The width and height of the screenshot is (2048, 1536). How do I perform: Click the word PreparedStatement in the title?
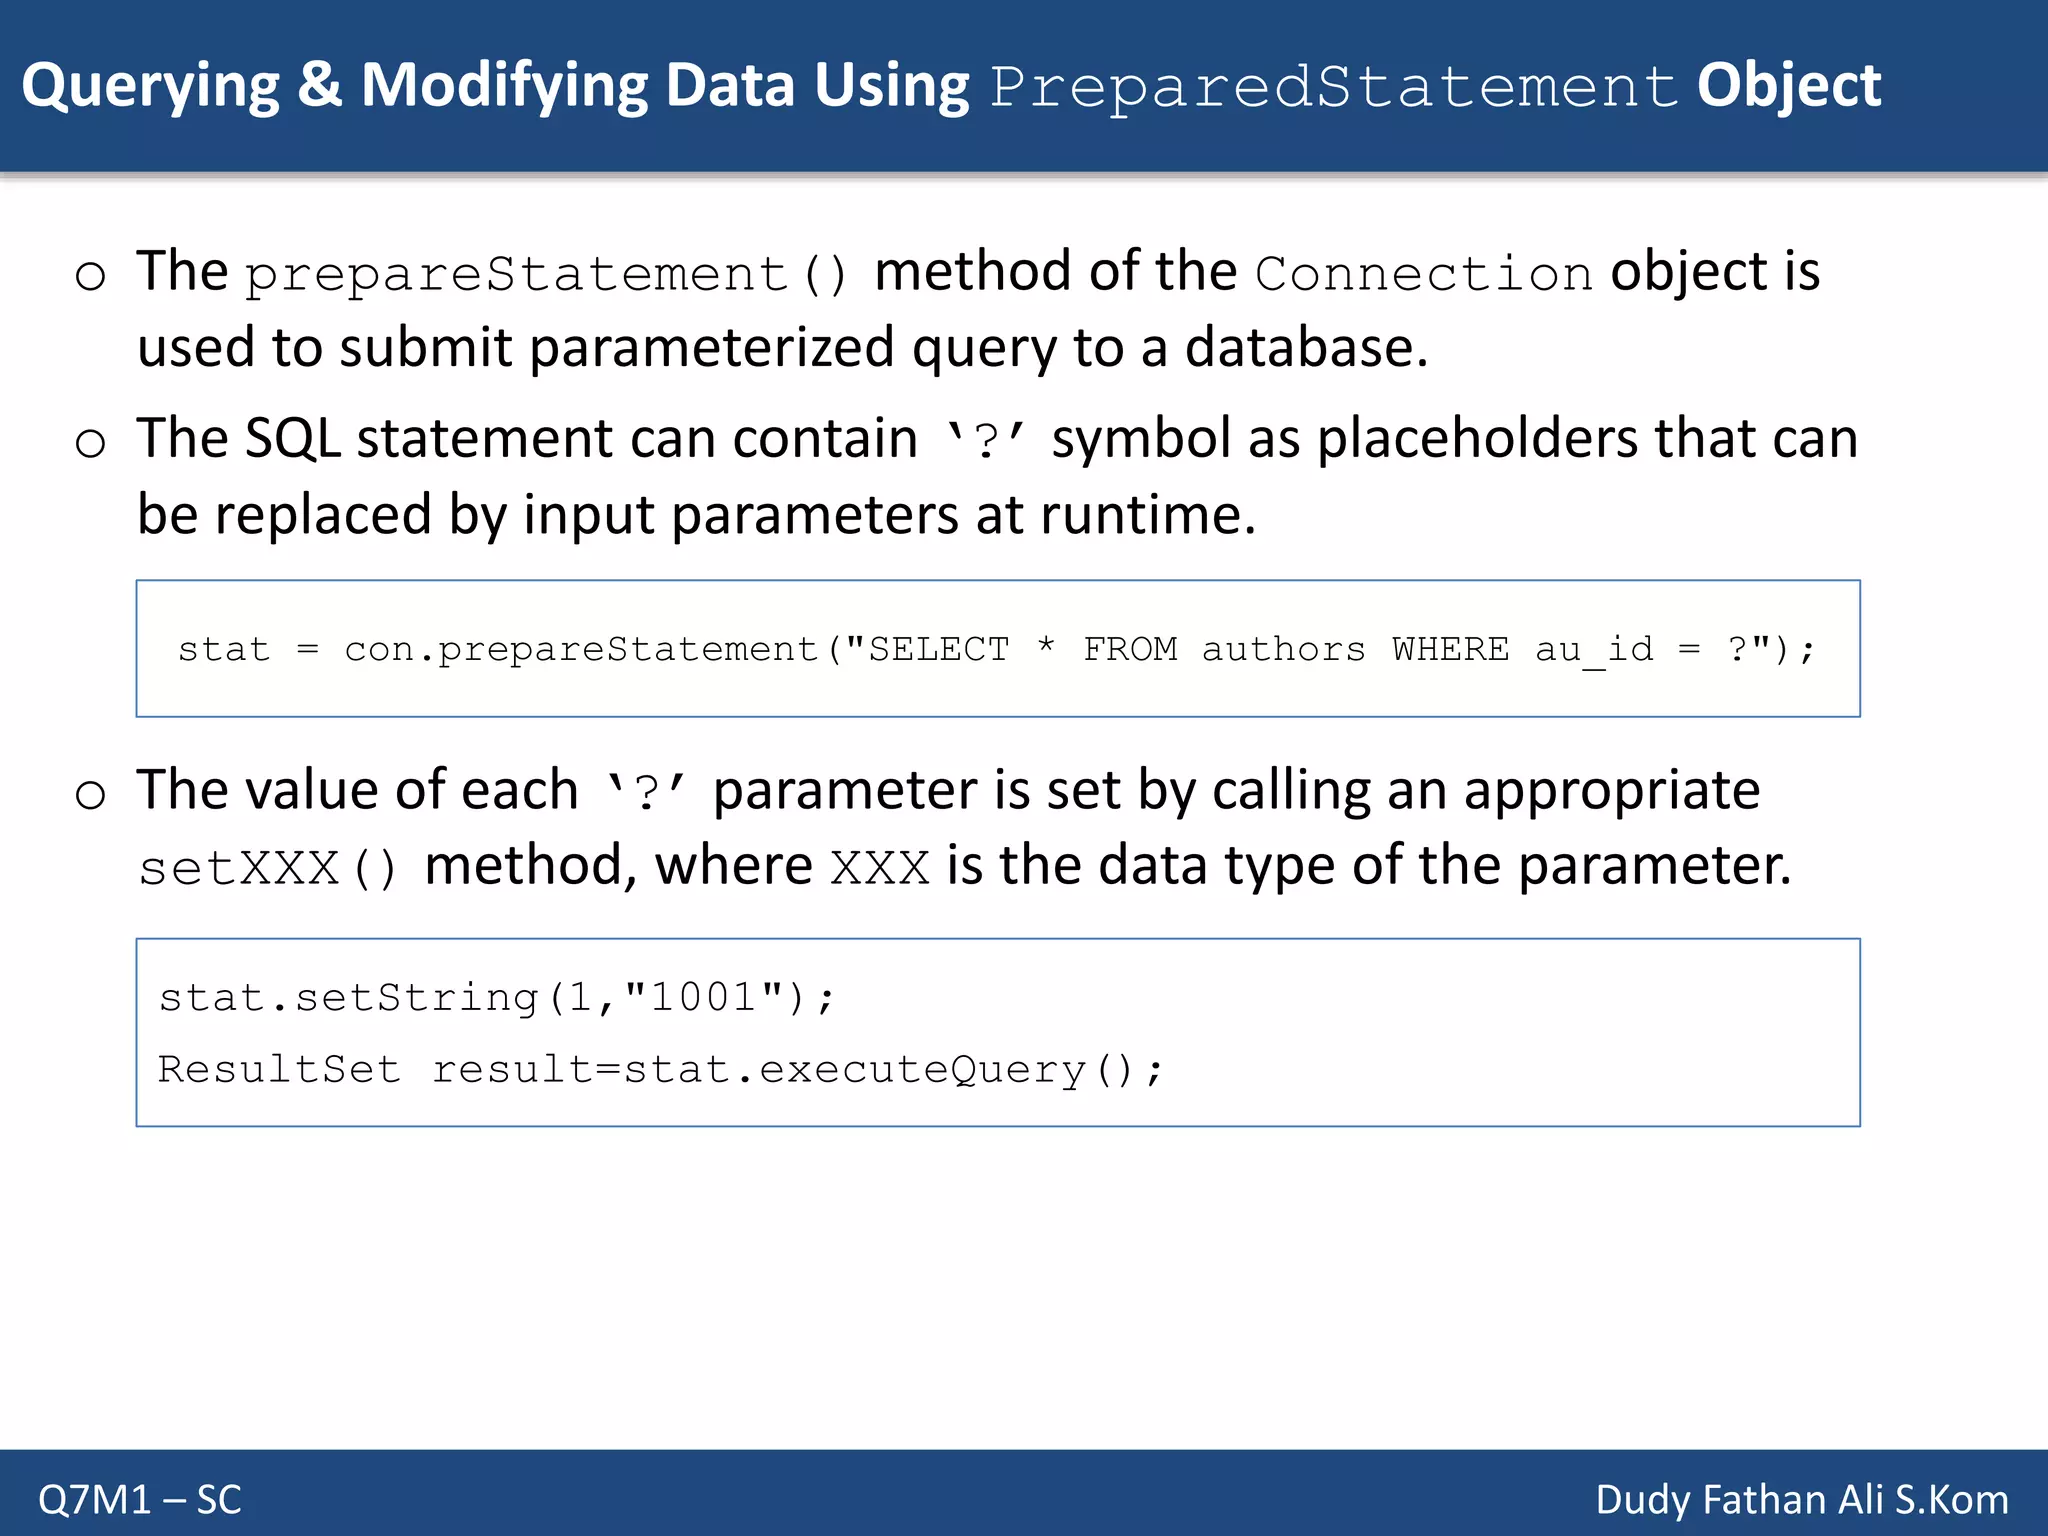tap(1334, 87)
